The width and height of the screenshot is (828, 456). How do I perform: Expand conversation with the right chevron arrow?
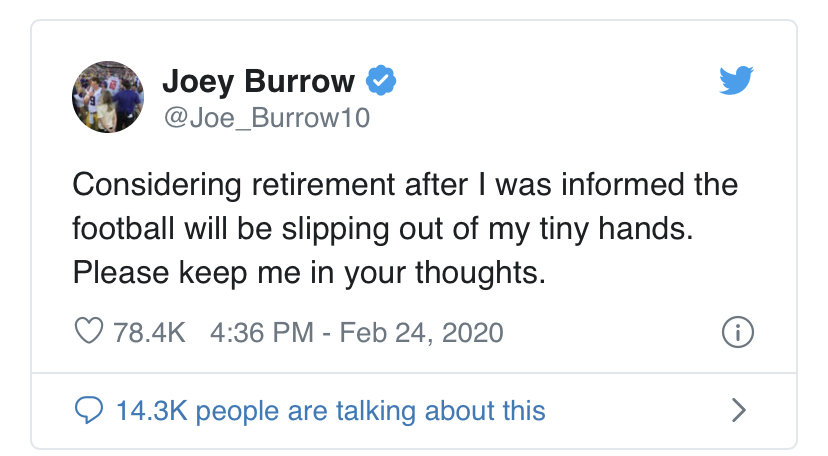[x=739, y=410]
